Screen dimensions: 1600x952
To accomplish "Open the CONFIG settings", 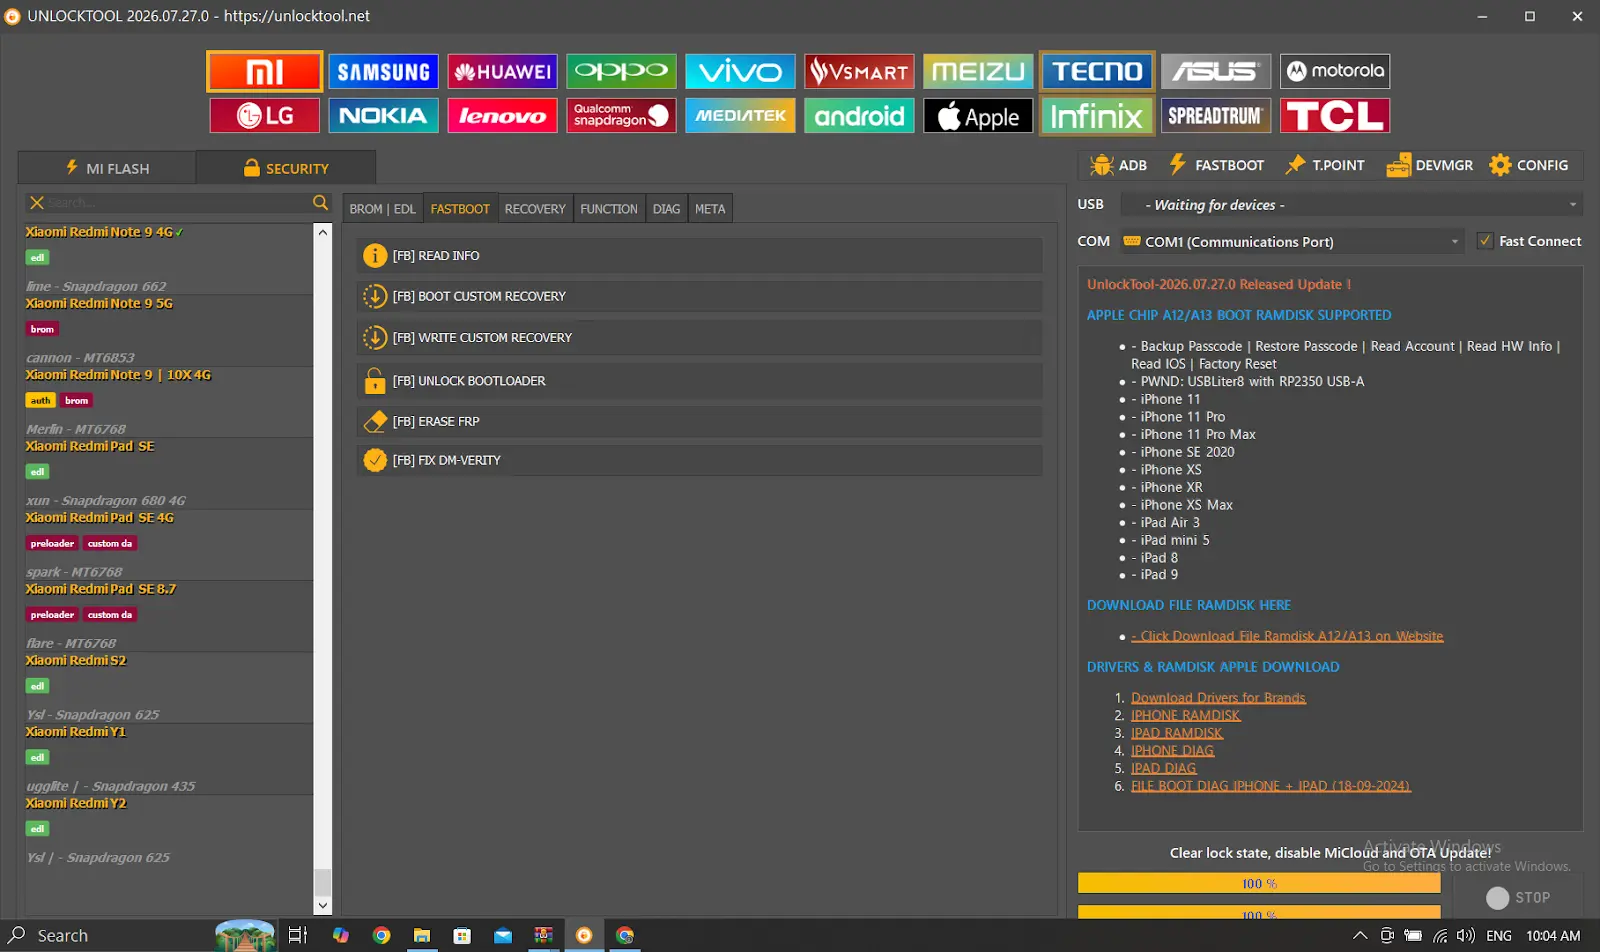I will coord(1529,165).
